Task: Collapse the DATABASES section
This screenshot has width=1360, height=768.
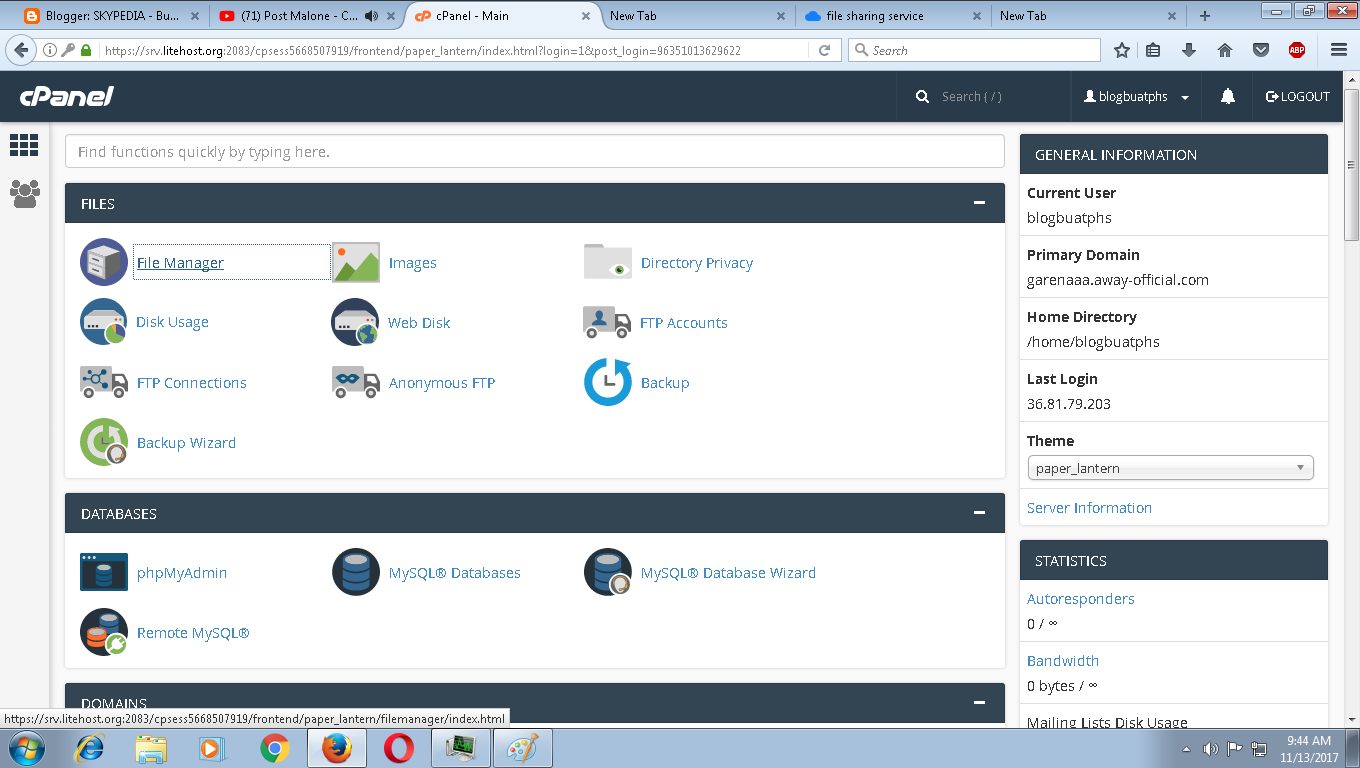Action: pos(979,513)
